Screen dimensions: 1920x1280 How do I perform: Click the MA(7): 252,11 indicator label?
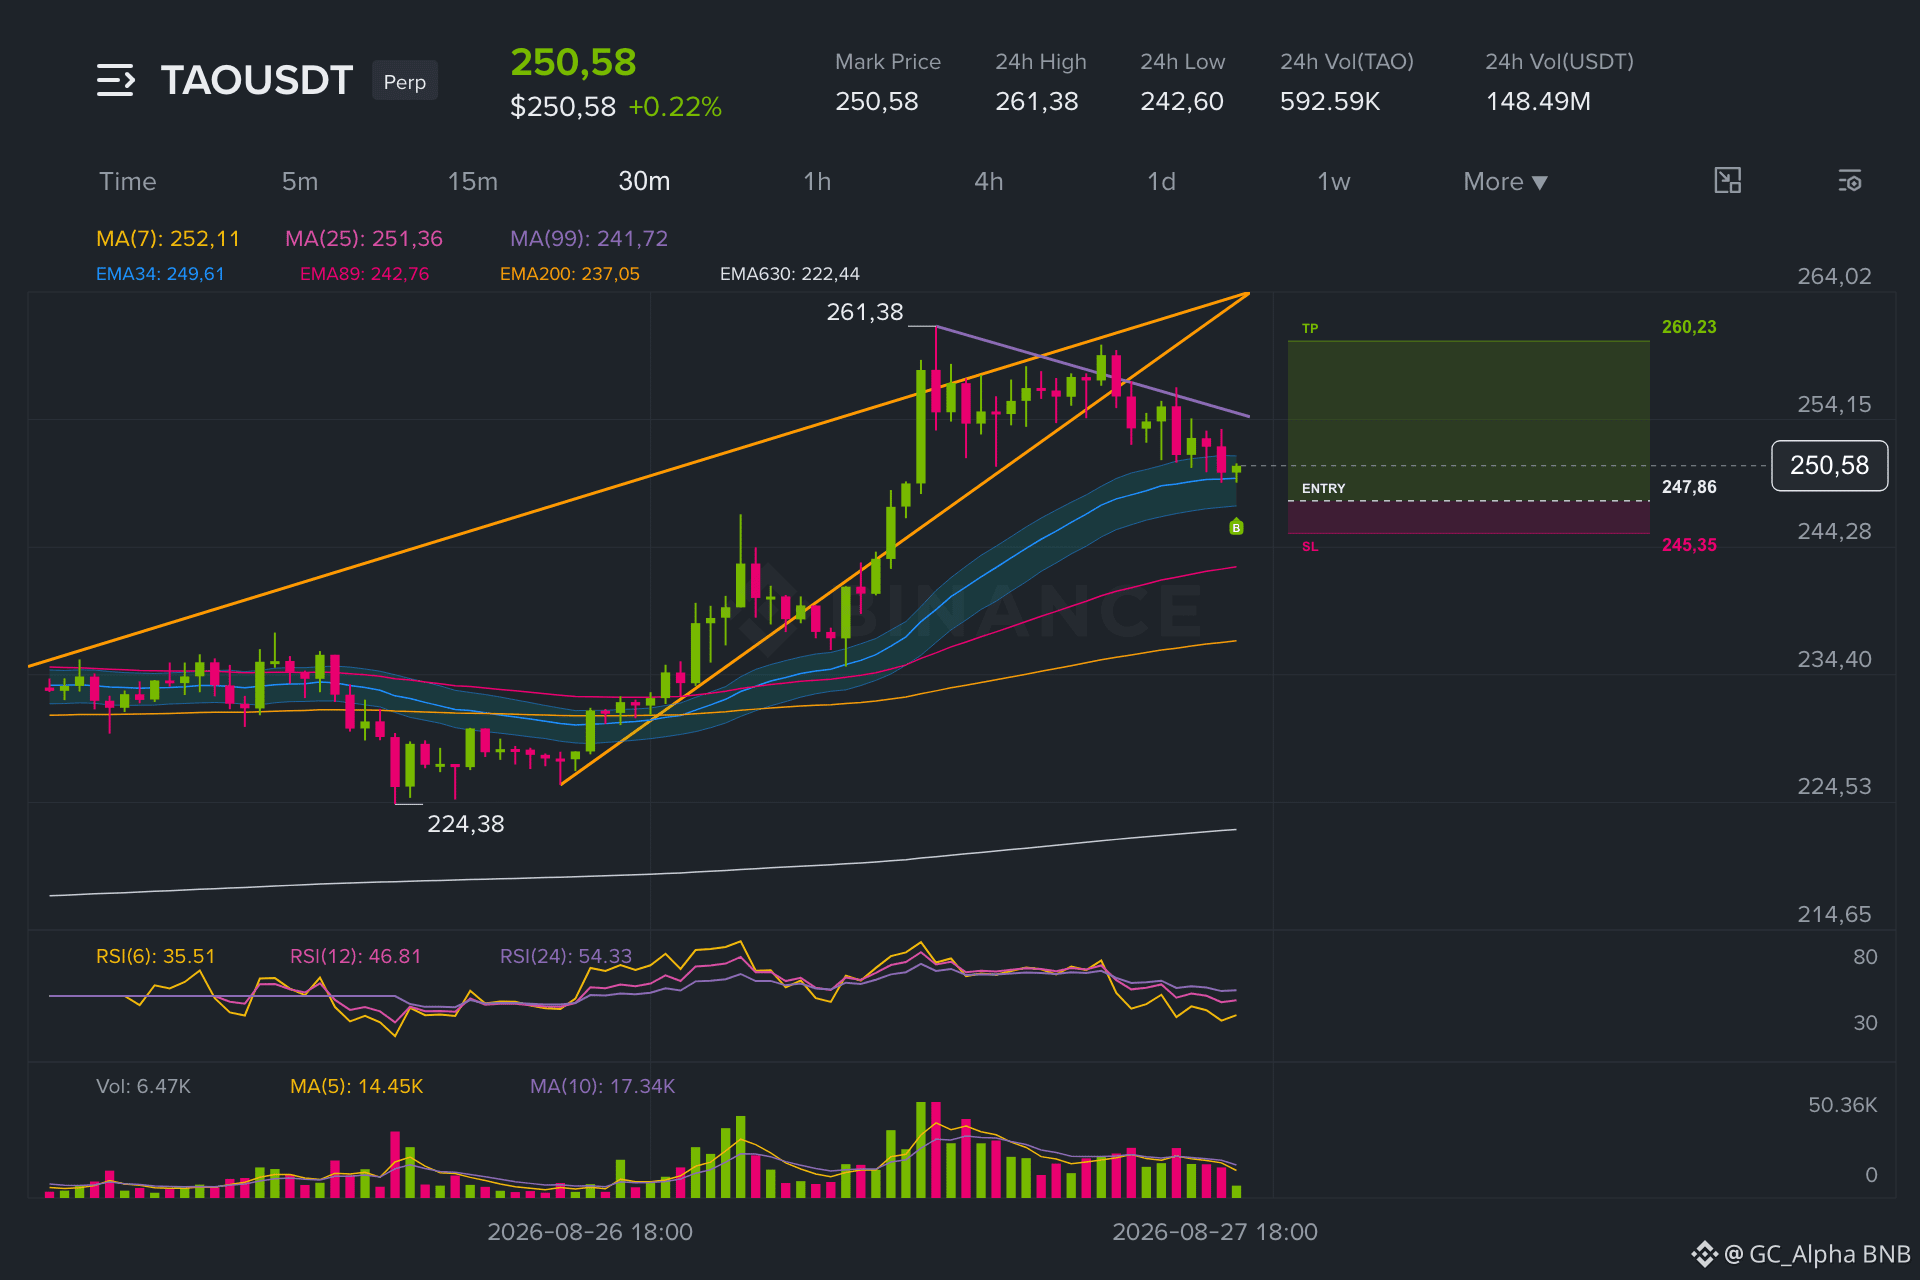168,239
